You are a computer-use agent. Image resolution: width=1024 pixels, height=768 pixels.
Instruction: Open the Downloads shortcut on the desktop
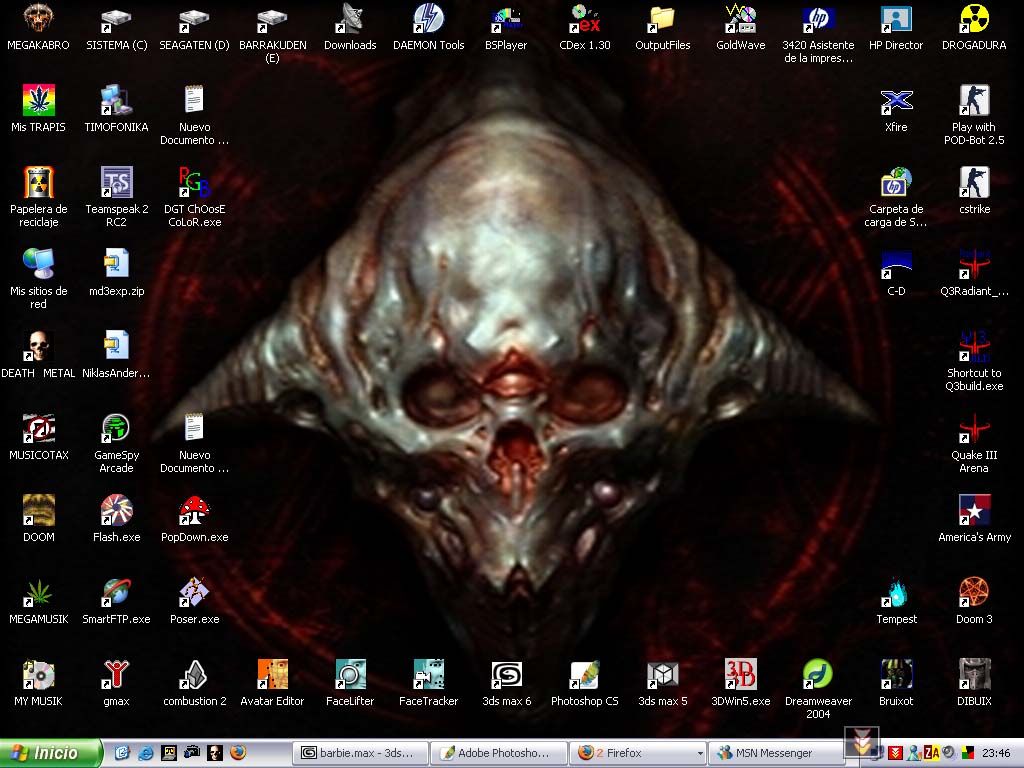pyautogui.click(x=350, y=18)
